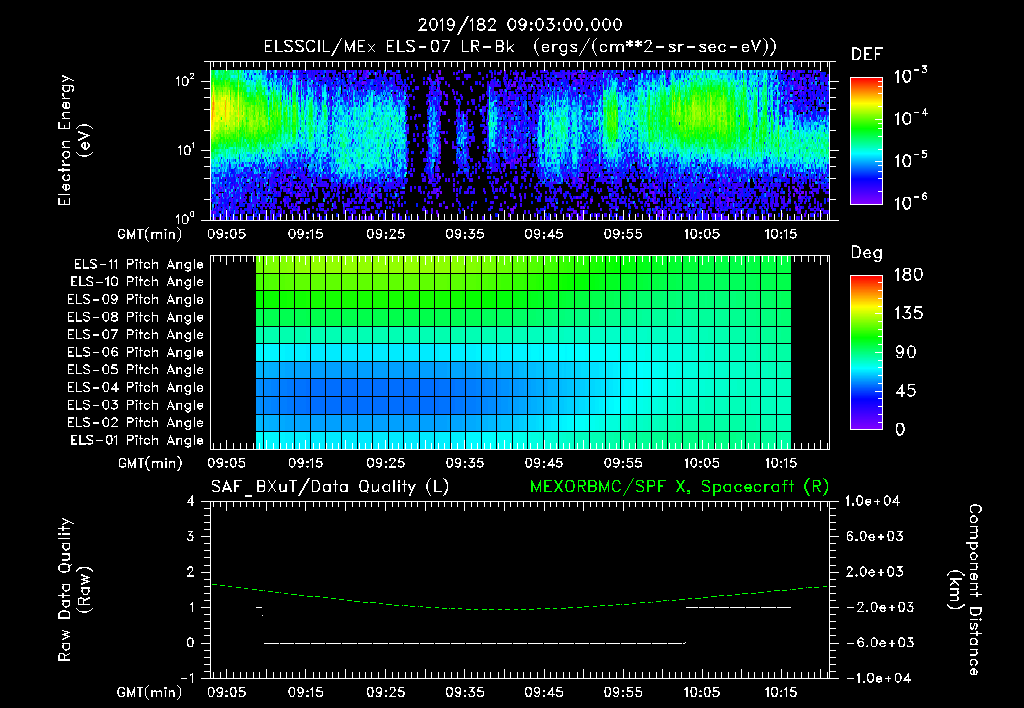Screen dimensions: 1024x708
Task: Select the 'ELS-04 Pitch Angle' row label
Action: click(135, 387)
